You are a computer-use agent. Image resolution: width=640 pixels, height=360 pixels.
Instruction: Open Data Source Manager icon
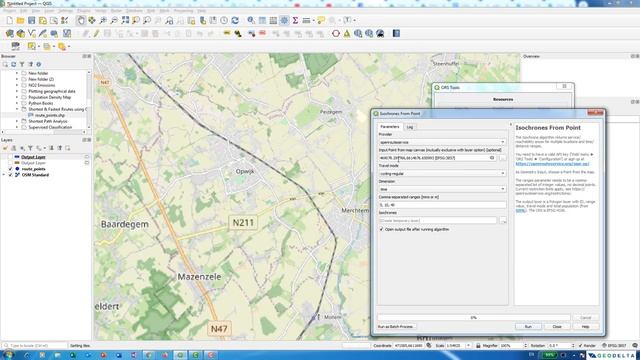9,33
